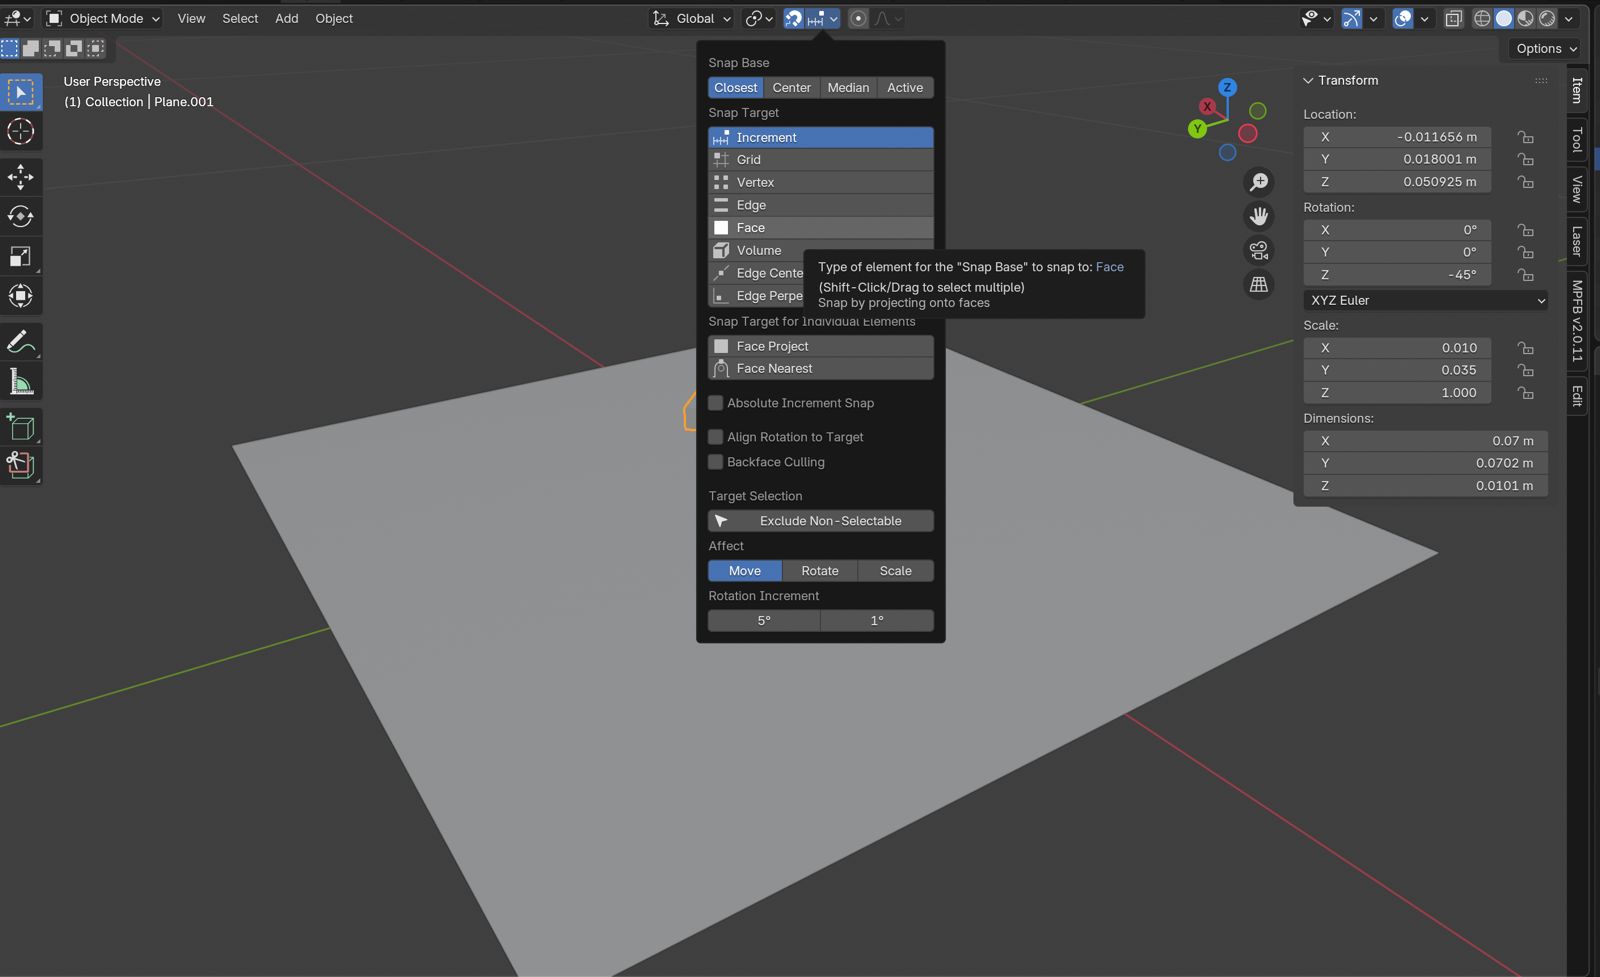Click the Add Cube tool icon
This screenshot has height=977, width=1600.
tap(21, 427)
